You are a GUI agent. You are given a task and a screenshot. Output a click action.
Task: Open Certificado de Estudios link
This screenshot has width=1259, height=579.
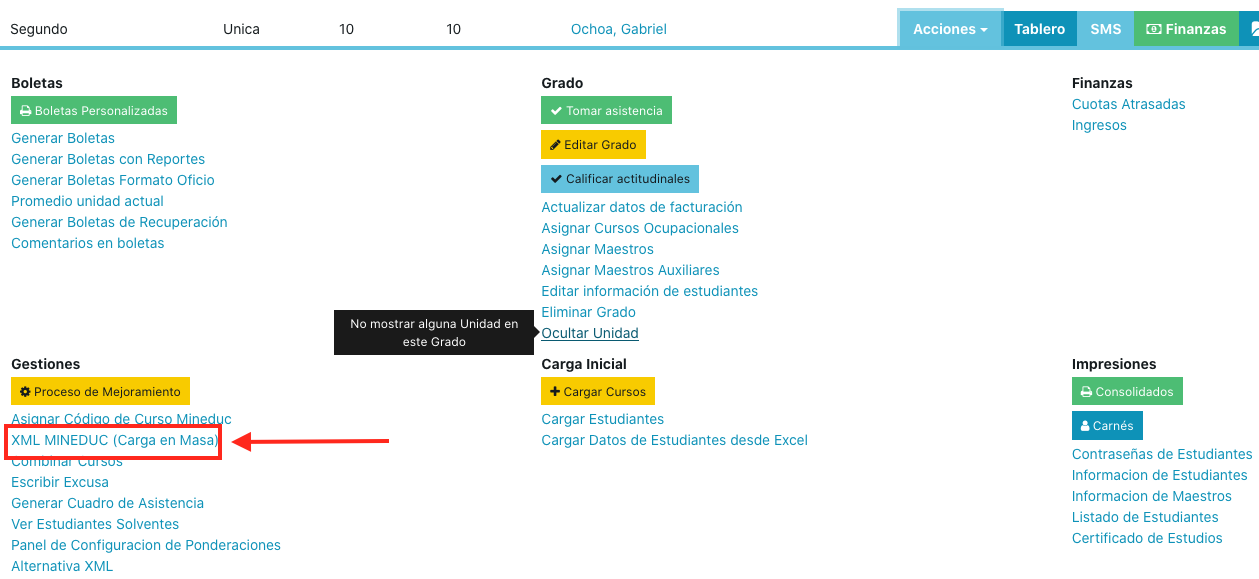click(1147, 538)
